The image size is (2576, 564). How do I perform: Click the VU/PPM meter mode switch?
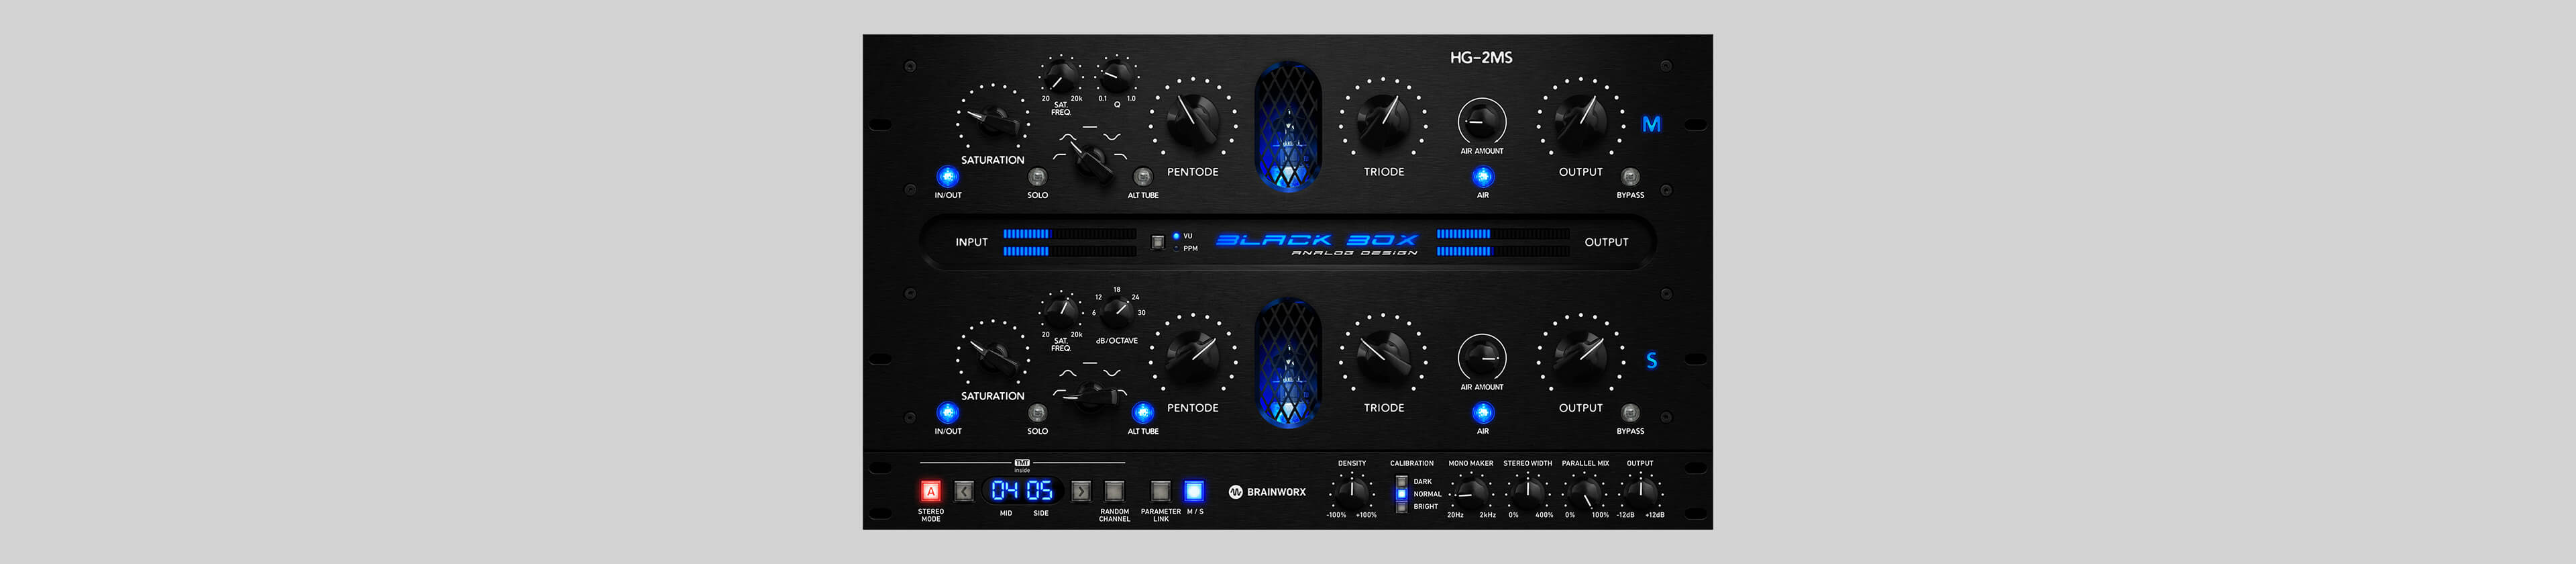[x=1157, y=242]
